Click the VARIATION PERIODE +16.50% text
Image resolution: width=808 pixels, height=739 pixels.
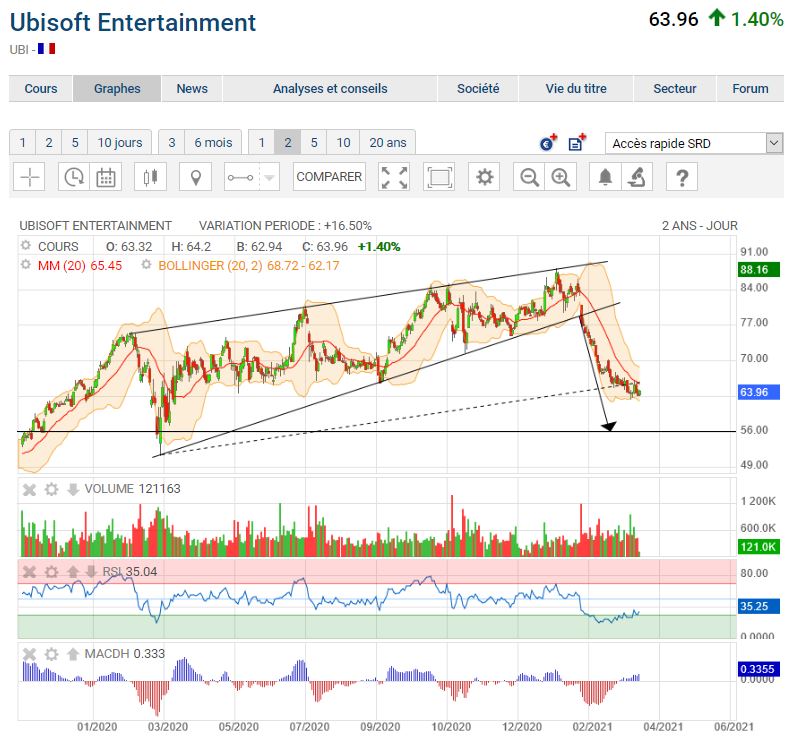[x=285, y=226]
